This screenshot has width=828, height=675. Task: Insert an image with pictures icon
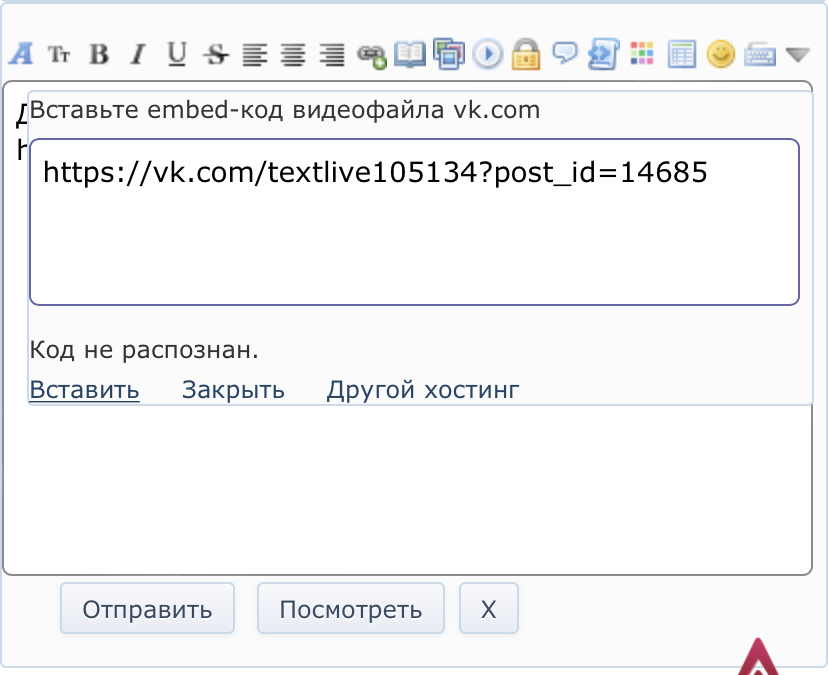[x=449, y=54]
